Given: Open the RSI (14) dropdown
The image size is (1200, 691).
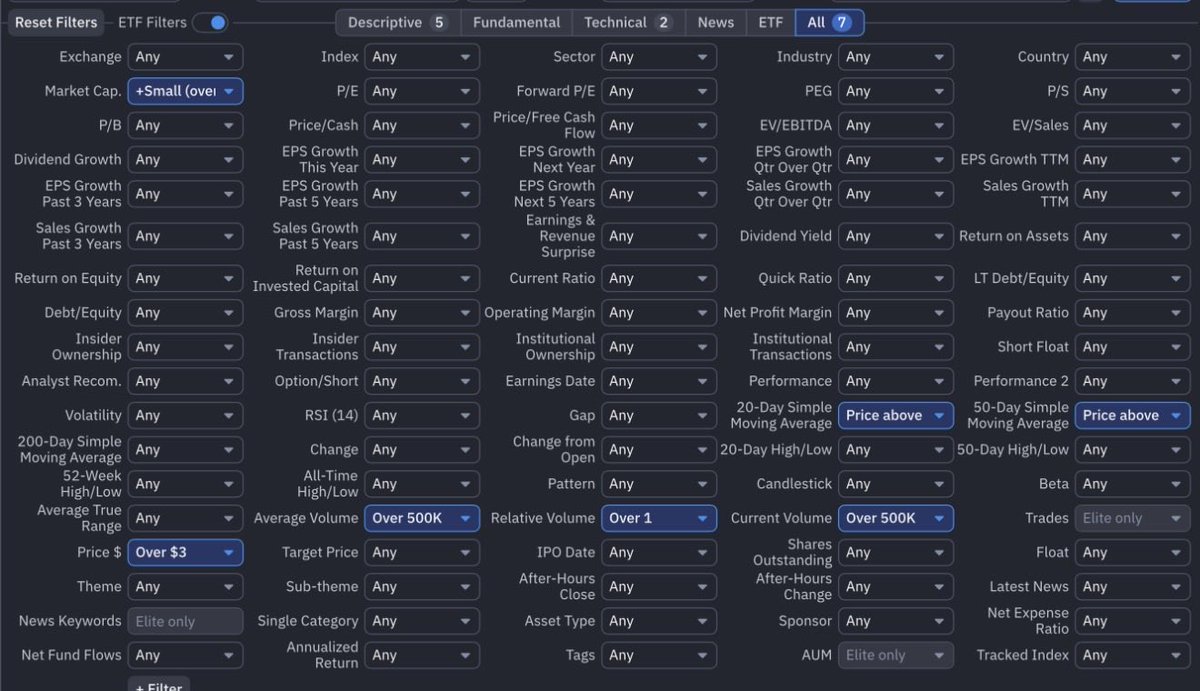Looking at the screenshot, I should (422, 415).
